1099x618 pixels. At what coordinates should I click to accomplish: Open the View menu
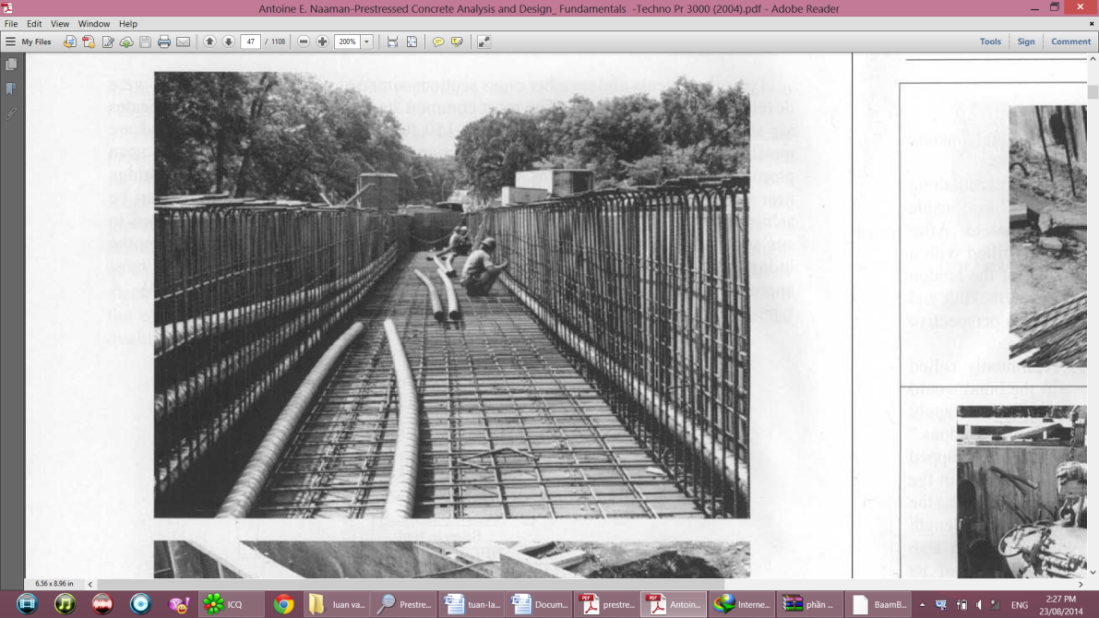click(60, 24)
